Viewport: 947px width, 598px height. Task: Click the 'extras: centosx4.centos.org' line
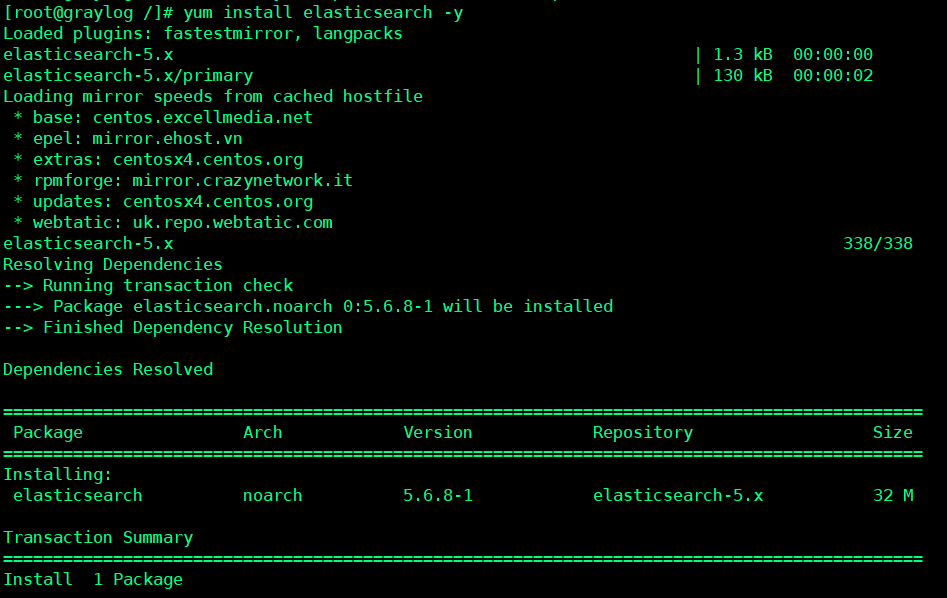(168, 159)
